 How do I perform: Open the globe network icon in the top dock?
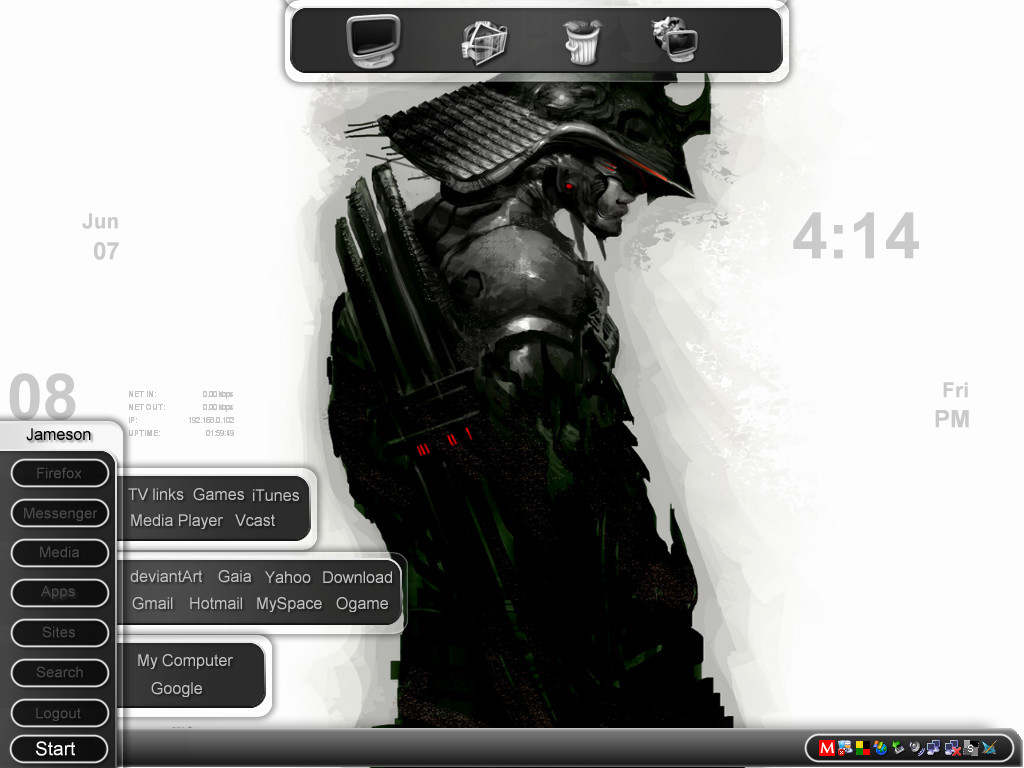coord(676,40)
